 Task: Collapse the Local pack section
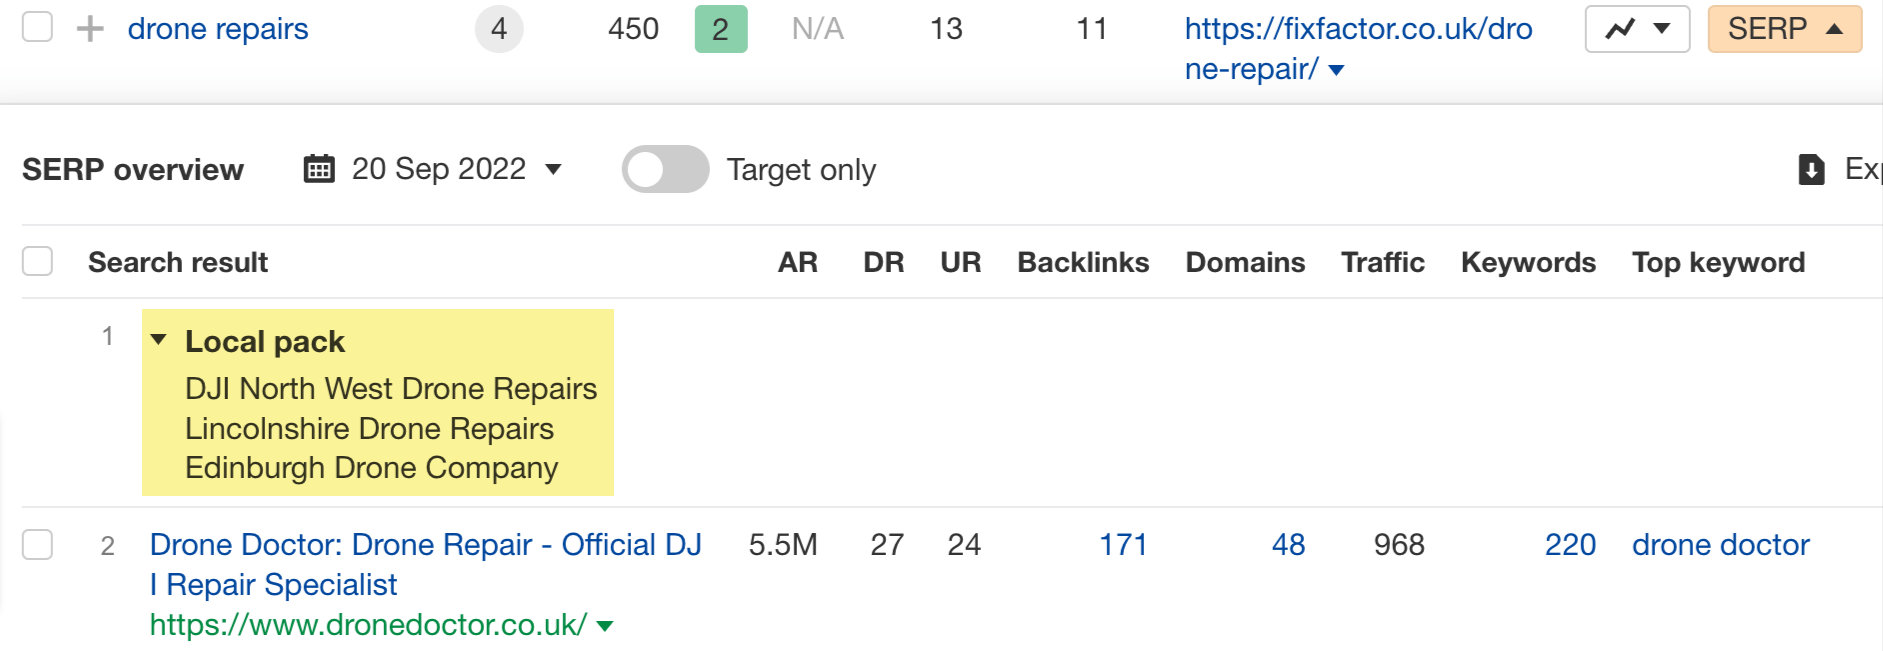pyautogui.click(x=160, y=340)
